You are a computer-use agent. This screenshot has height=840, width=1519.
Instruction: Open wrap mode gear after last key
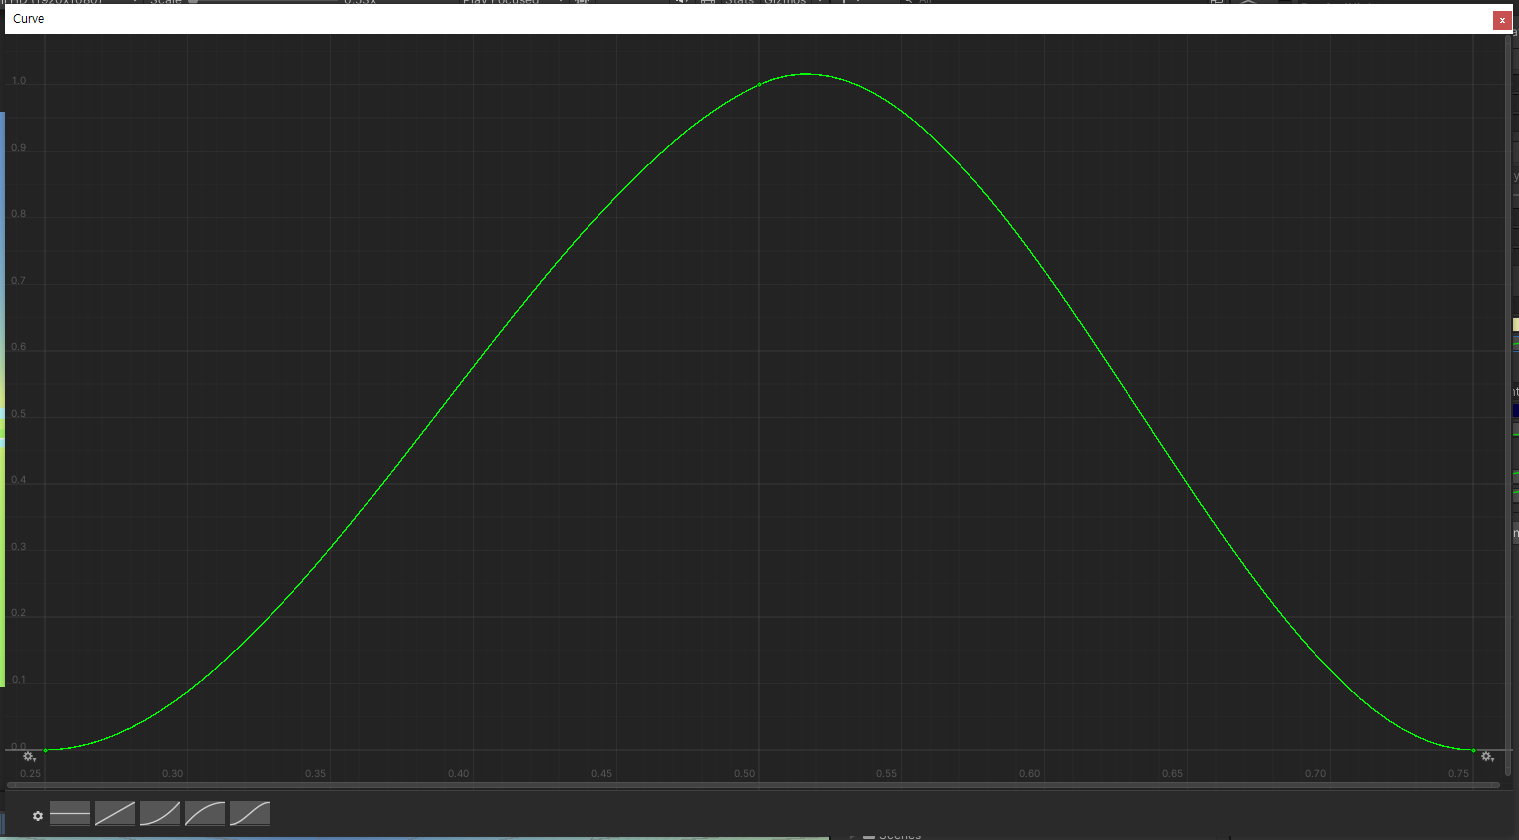pos(1487,757)
